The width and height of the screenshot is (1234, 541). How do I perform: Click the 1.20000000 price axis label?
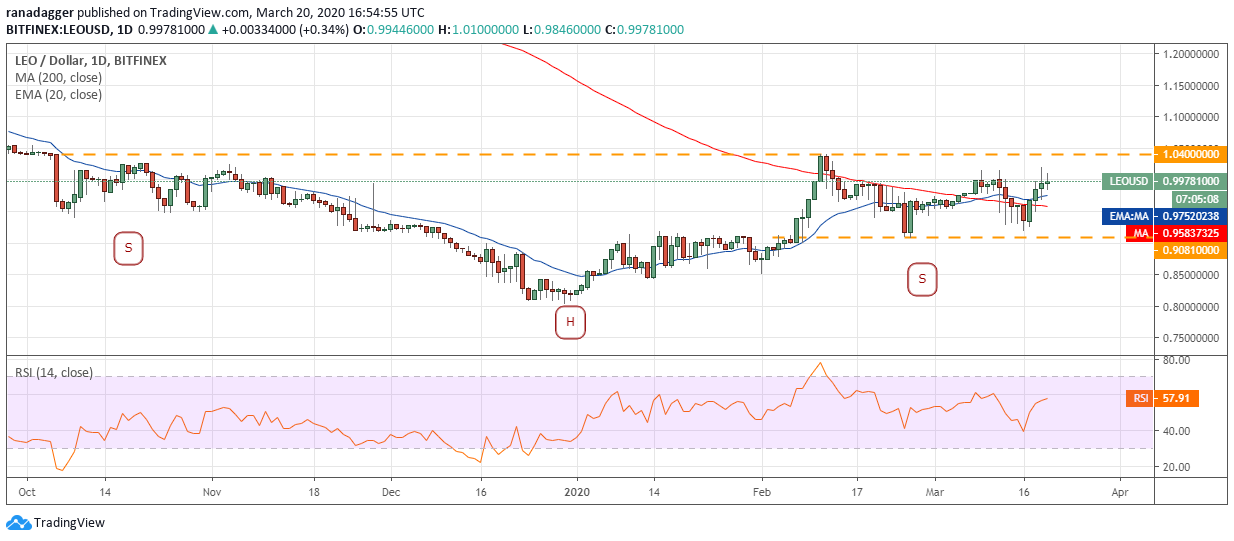point(1189,54)
